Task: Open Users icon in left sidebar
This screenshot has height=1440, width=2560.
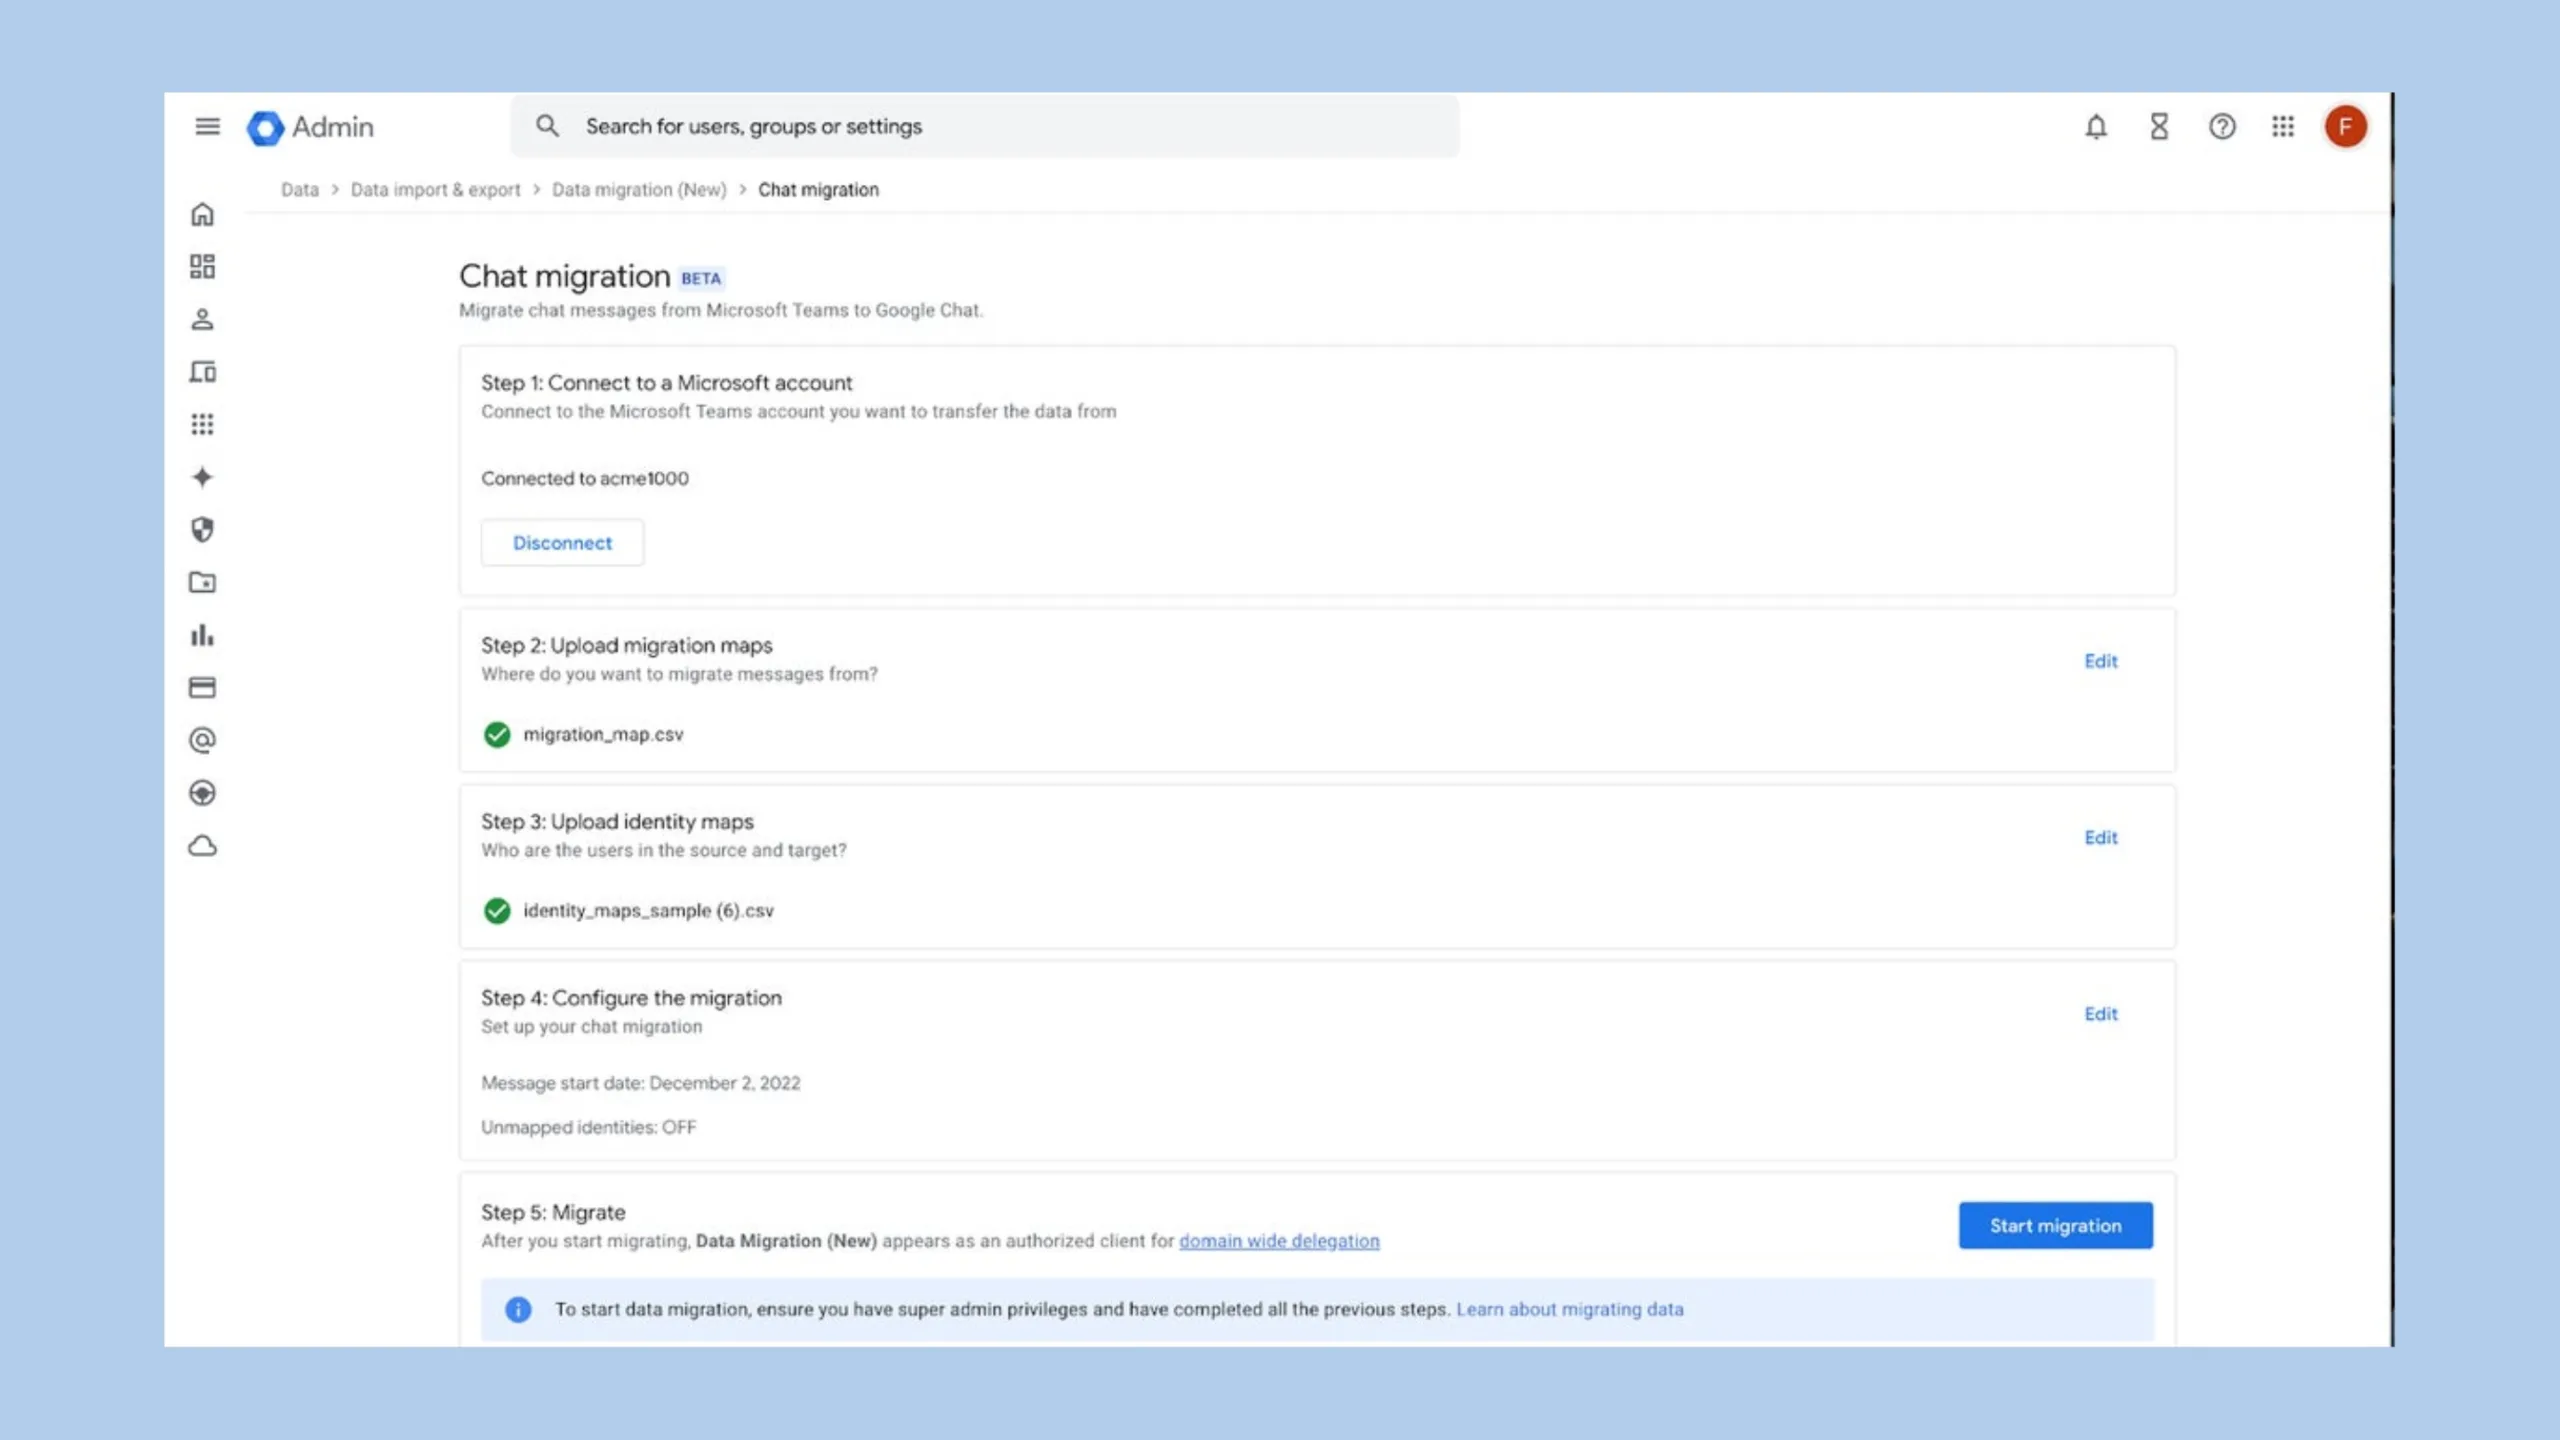Action: point(202,319)
